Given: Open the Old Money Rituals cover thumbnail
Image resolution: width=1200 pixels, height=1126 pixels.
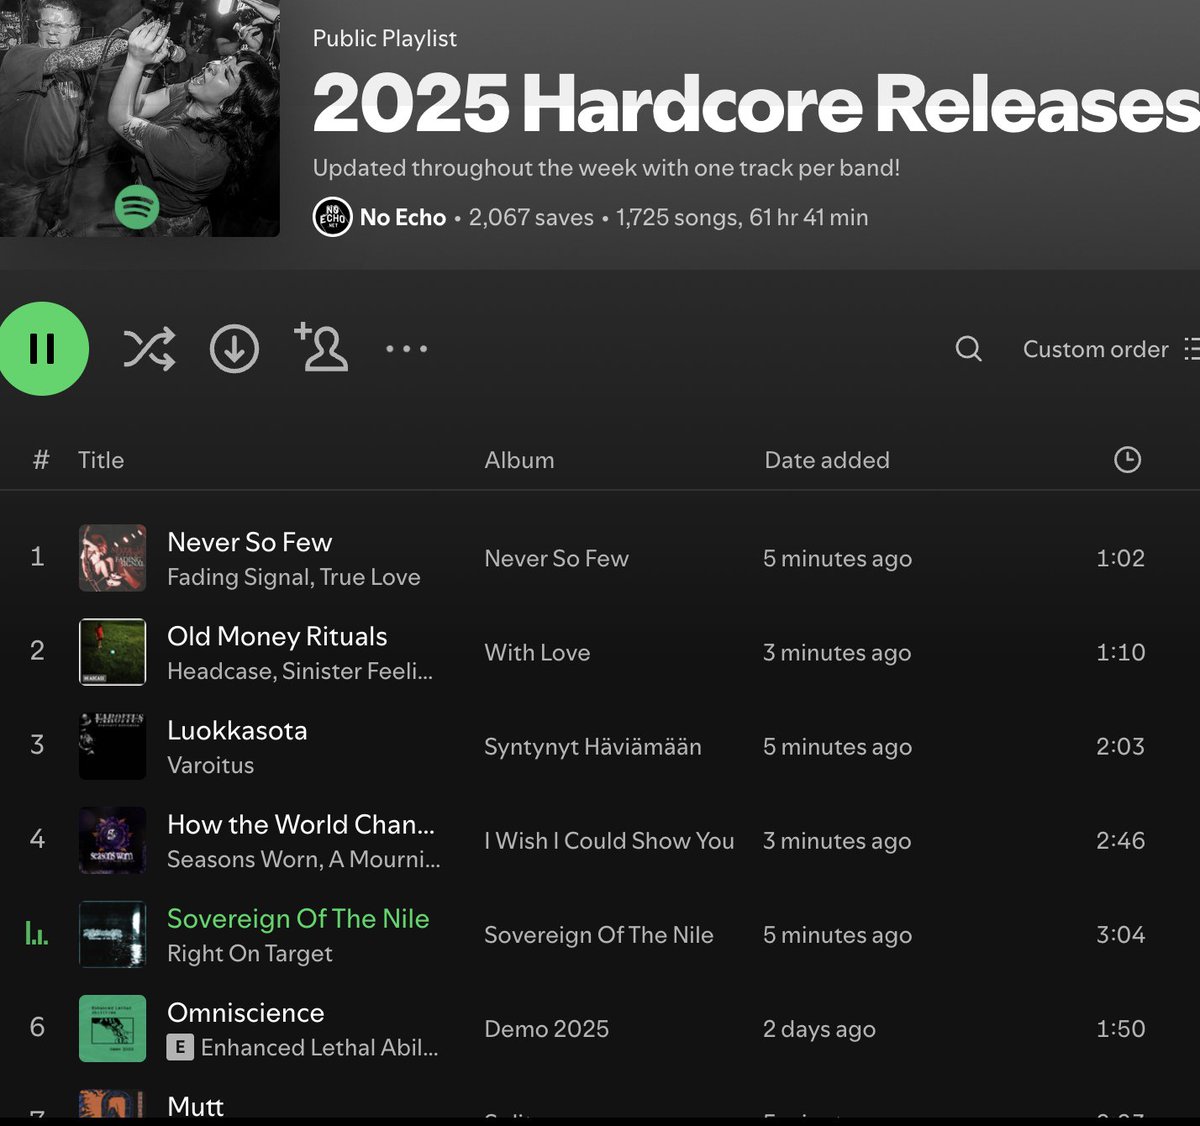Looking at the screenshot, I should [x=113, y=652].
